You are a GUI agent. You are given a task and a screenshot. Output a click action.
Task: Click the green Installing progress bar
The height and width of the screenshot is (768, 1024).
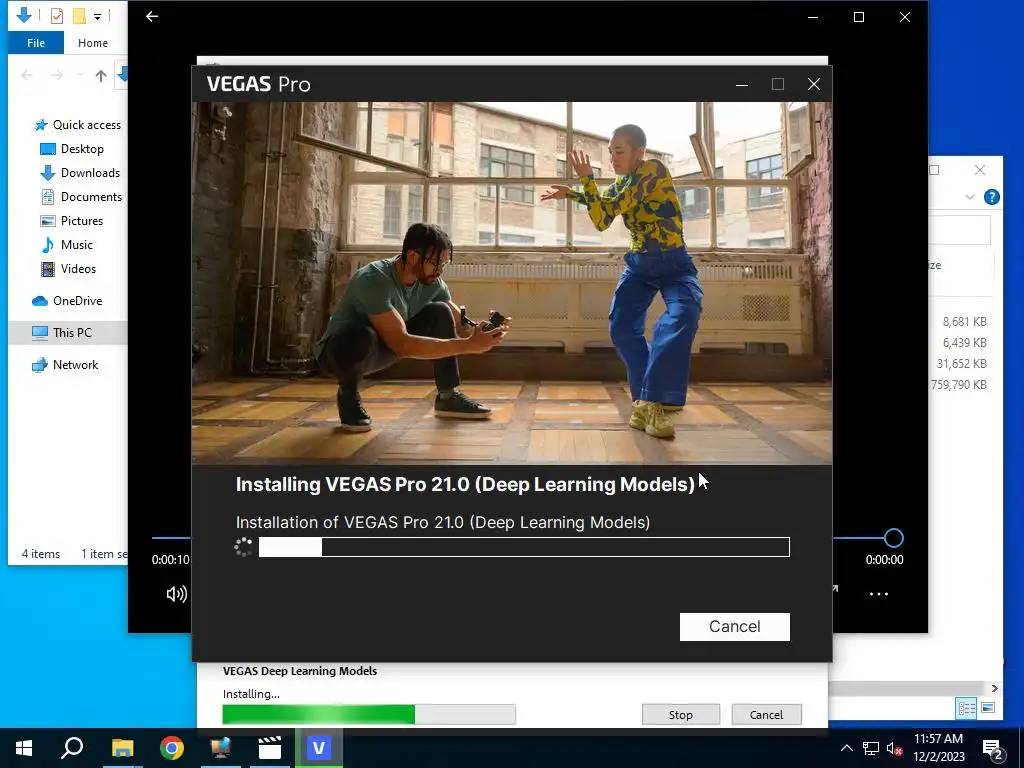pos(369,714)
